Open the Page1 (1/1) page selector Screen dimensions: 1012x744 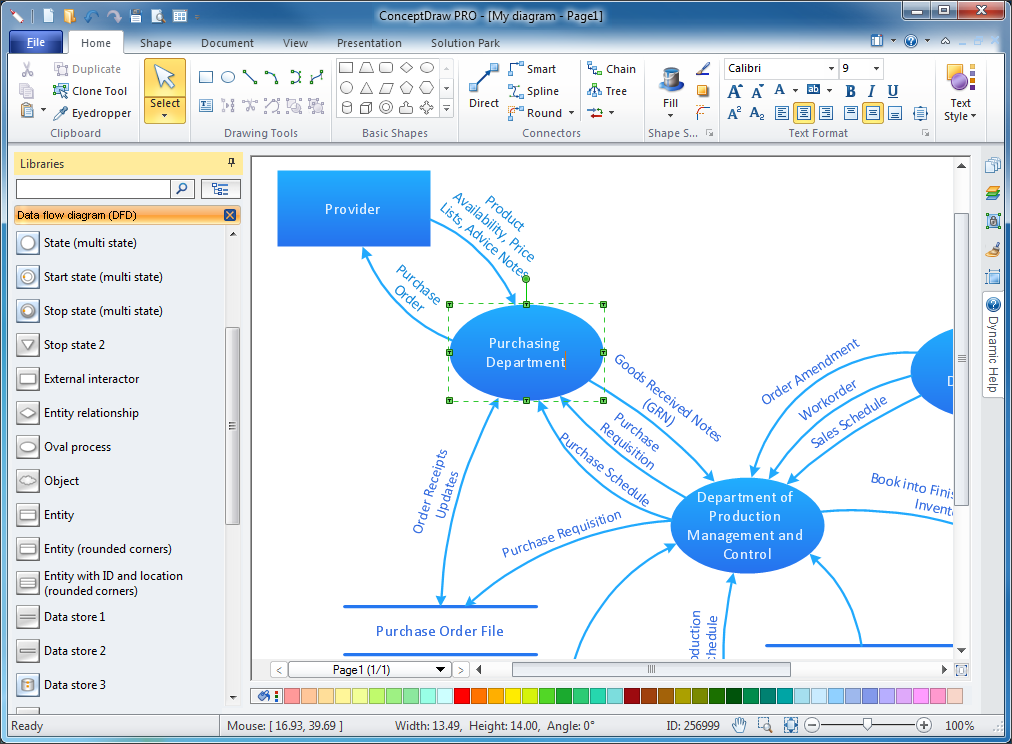point(370,670)
